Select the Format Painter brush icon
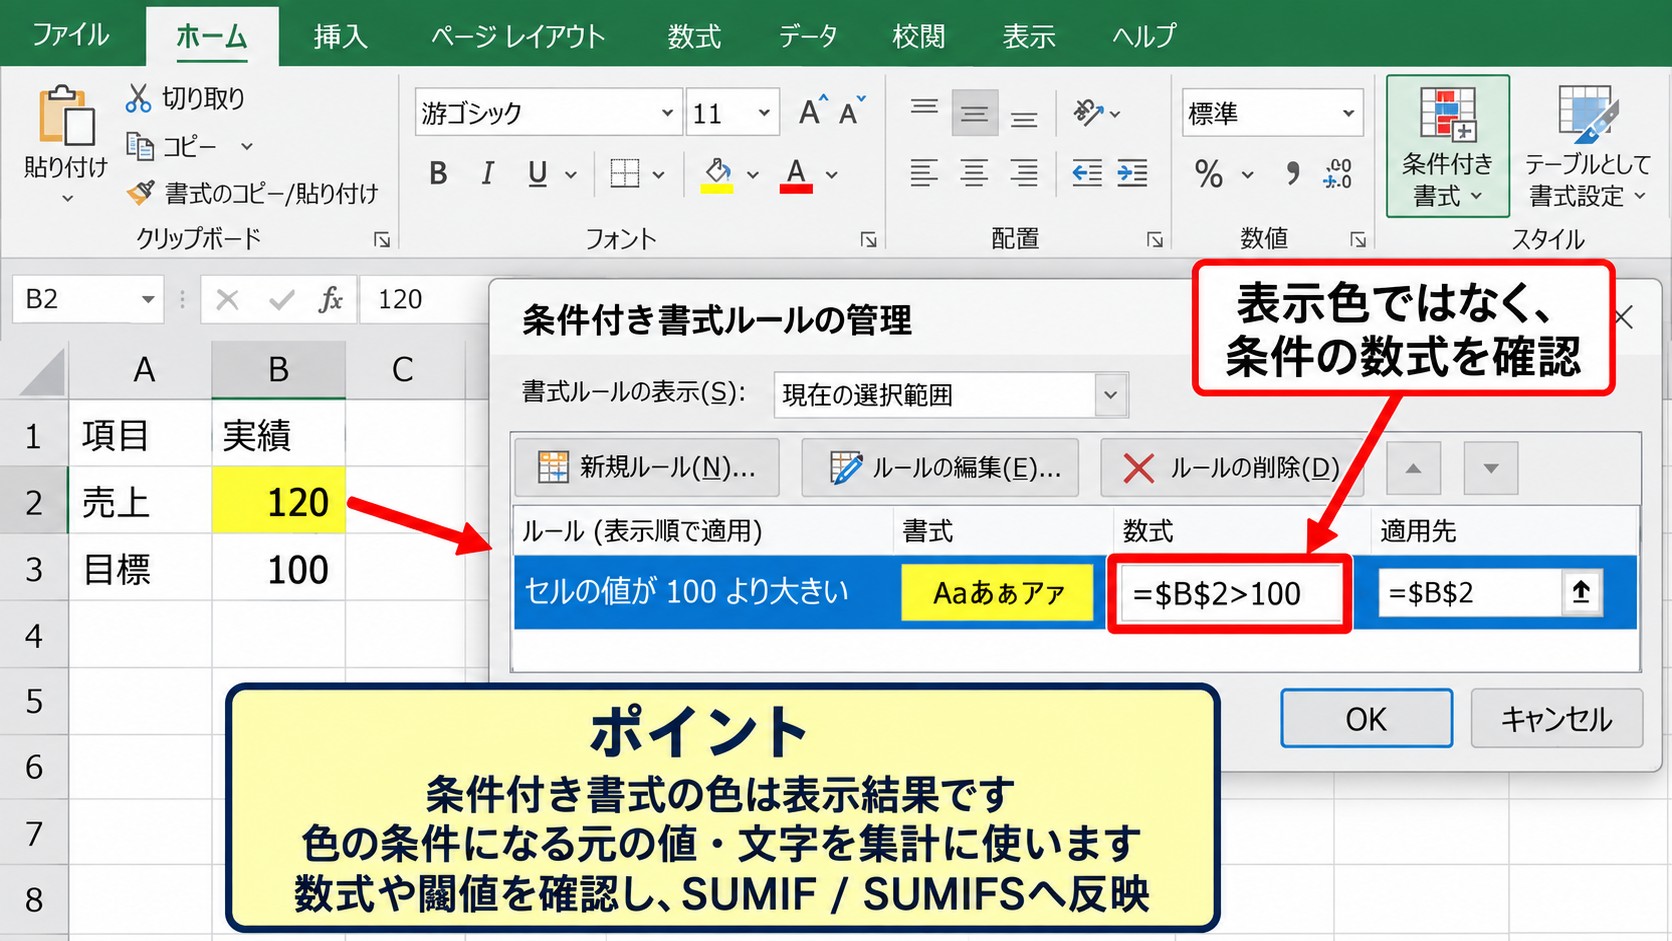Image resolution: width=1672 pixels, height=941 pixels. (x=140, y=192)
